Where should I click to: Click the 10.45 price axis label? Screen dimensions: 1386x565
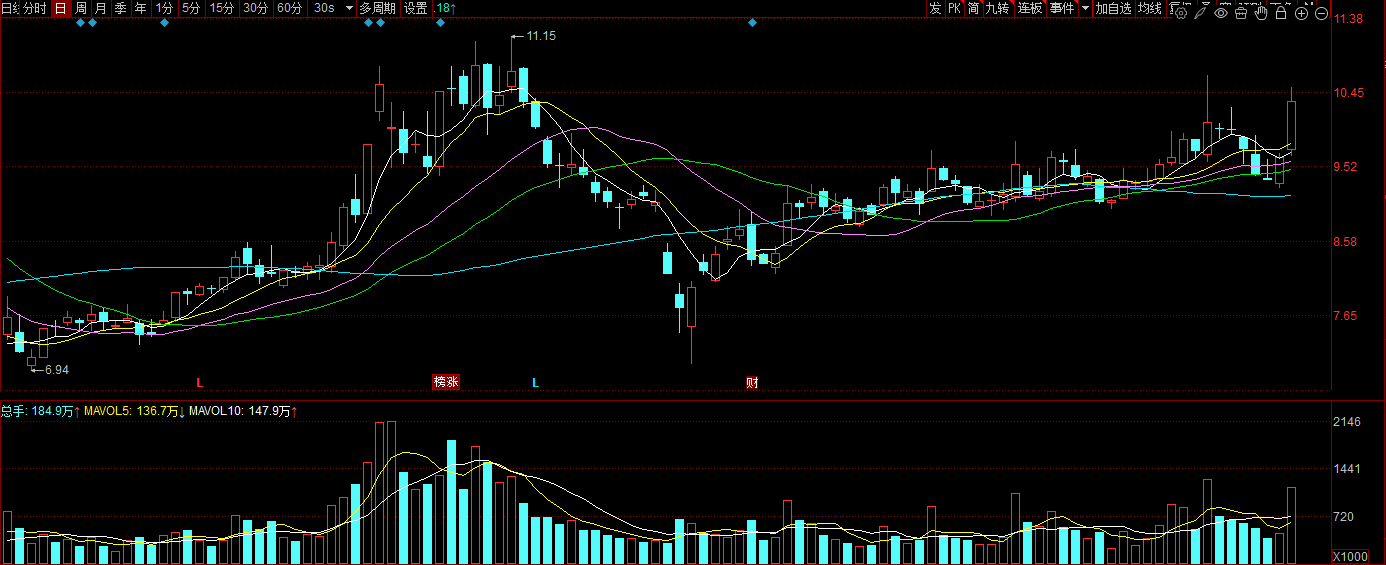(x=1350, y=93)
